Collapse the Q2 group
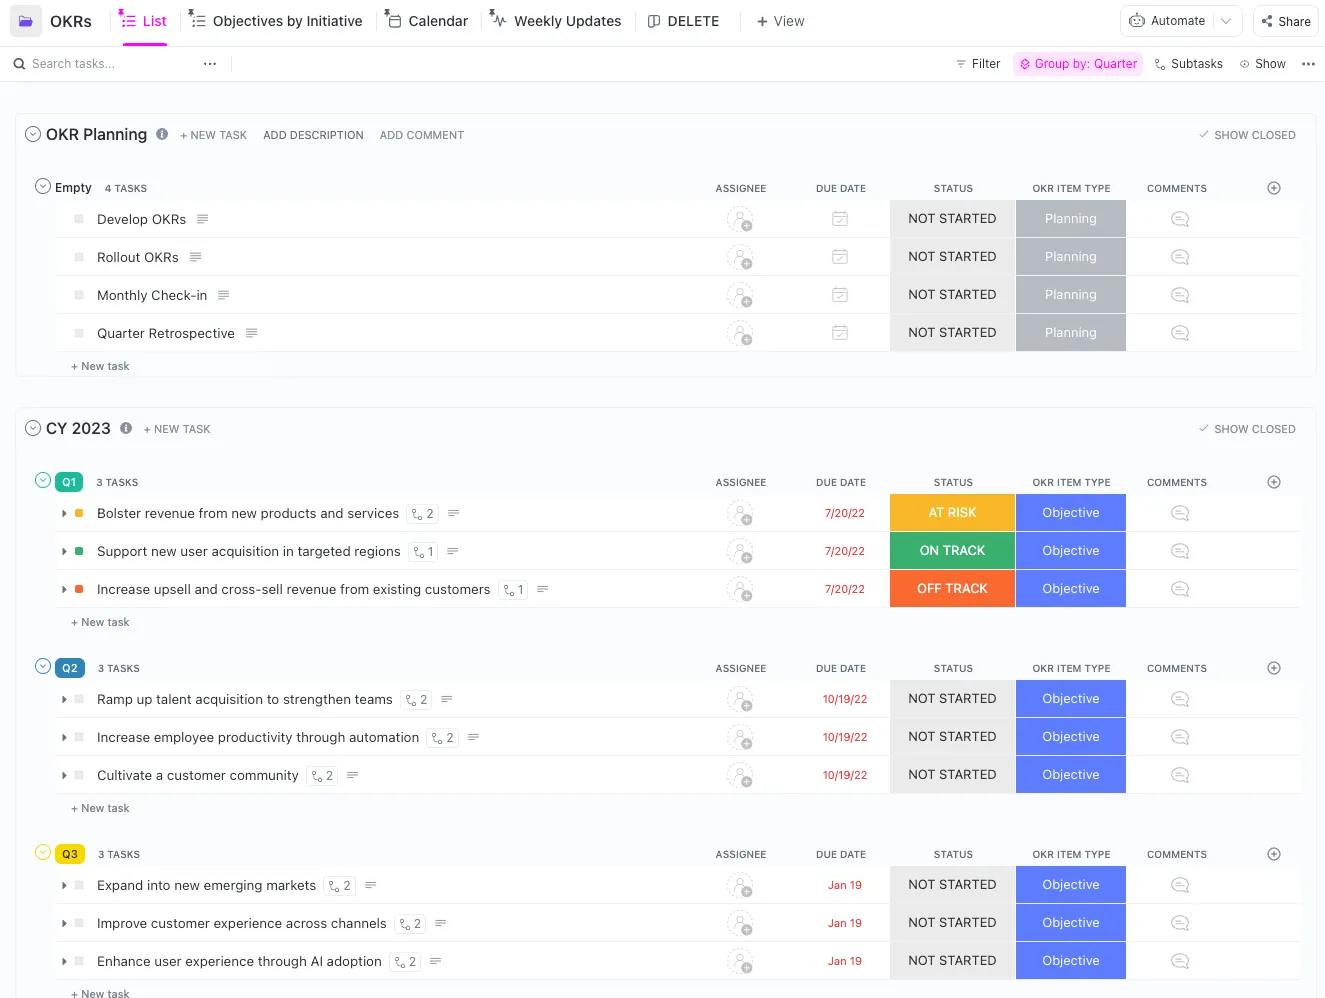Image resolution: width=1325 pixels, height=998 pixels. pyautogui.click(x=43, y=666)
